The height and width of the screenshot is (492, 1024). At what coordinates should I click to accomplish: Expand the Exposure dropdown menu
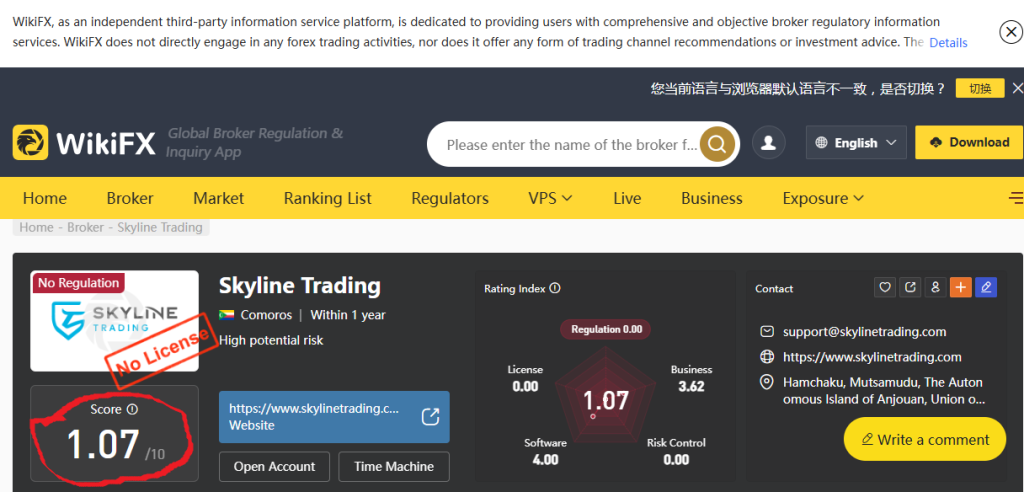point(823,199)
